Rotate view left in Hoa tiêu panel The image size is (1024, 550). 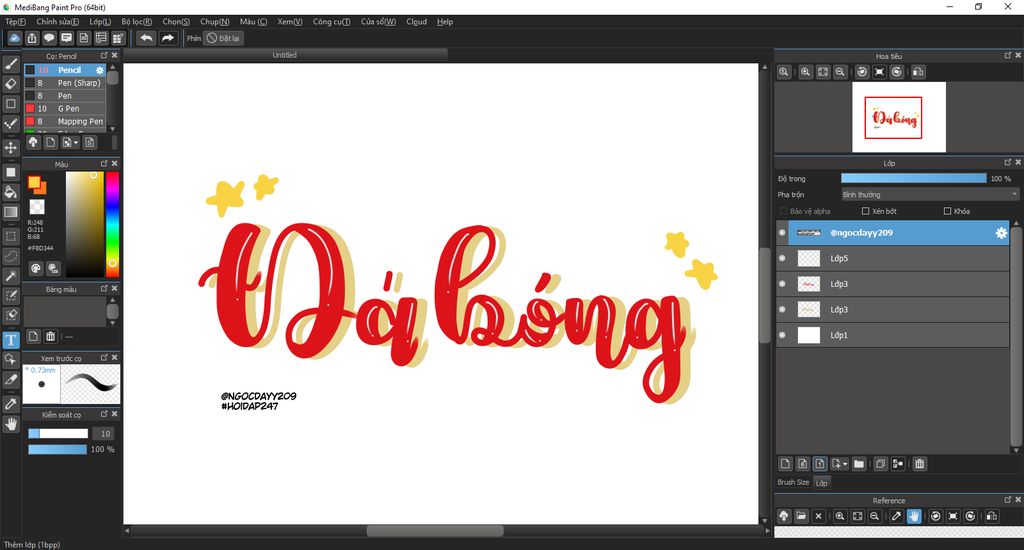tap(862, 72)
